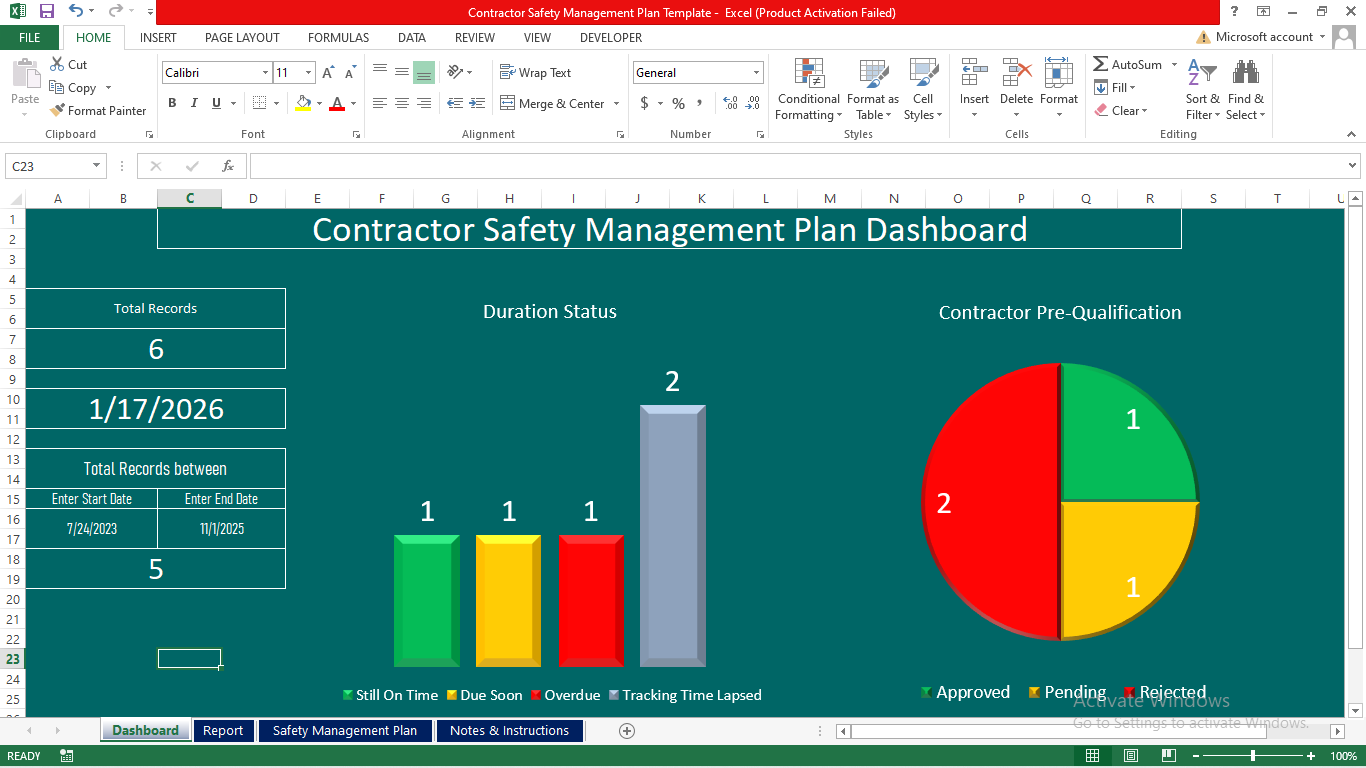Open Conditional Formatting options
Screen dimensions: 1366x768
tap(808, 89)
